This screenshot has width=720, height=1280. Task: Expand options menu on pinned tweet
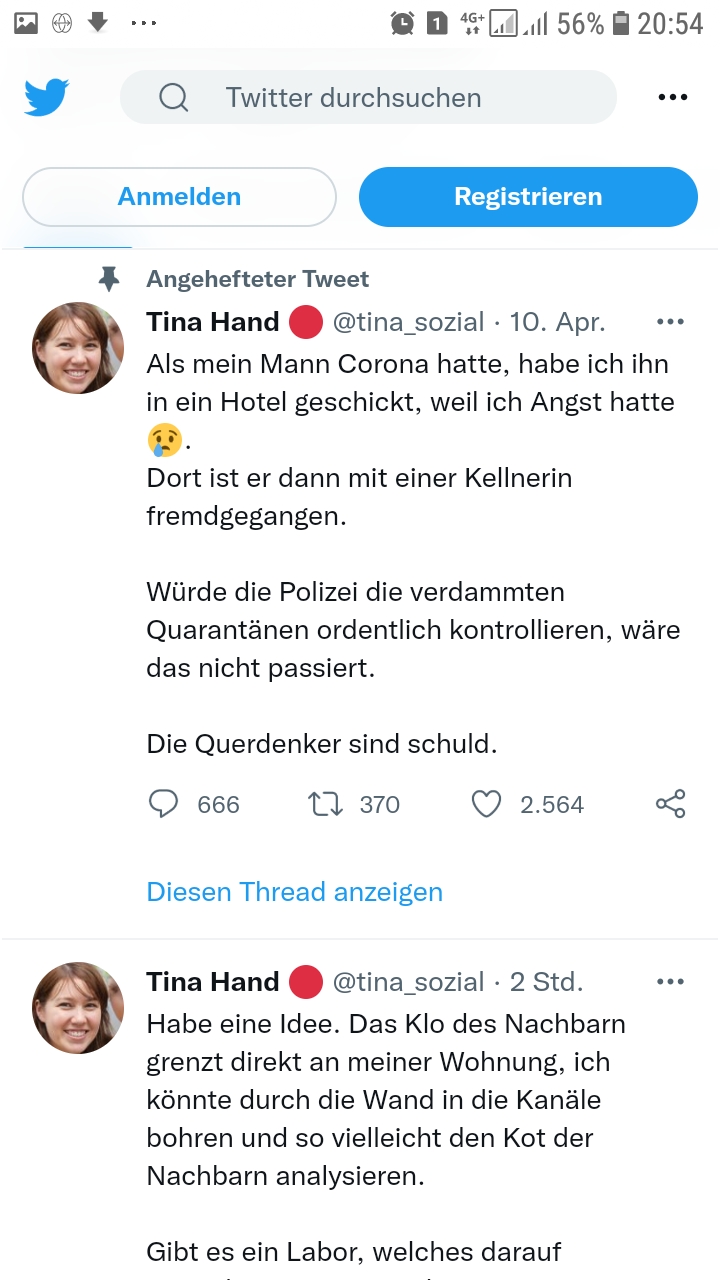(x=670, y=322)
